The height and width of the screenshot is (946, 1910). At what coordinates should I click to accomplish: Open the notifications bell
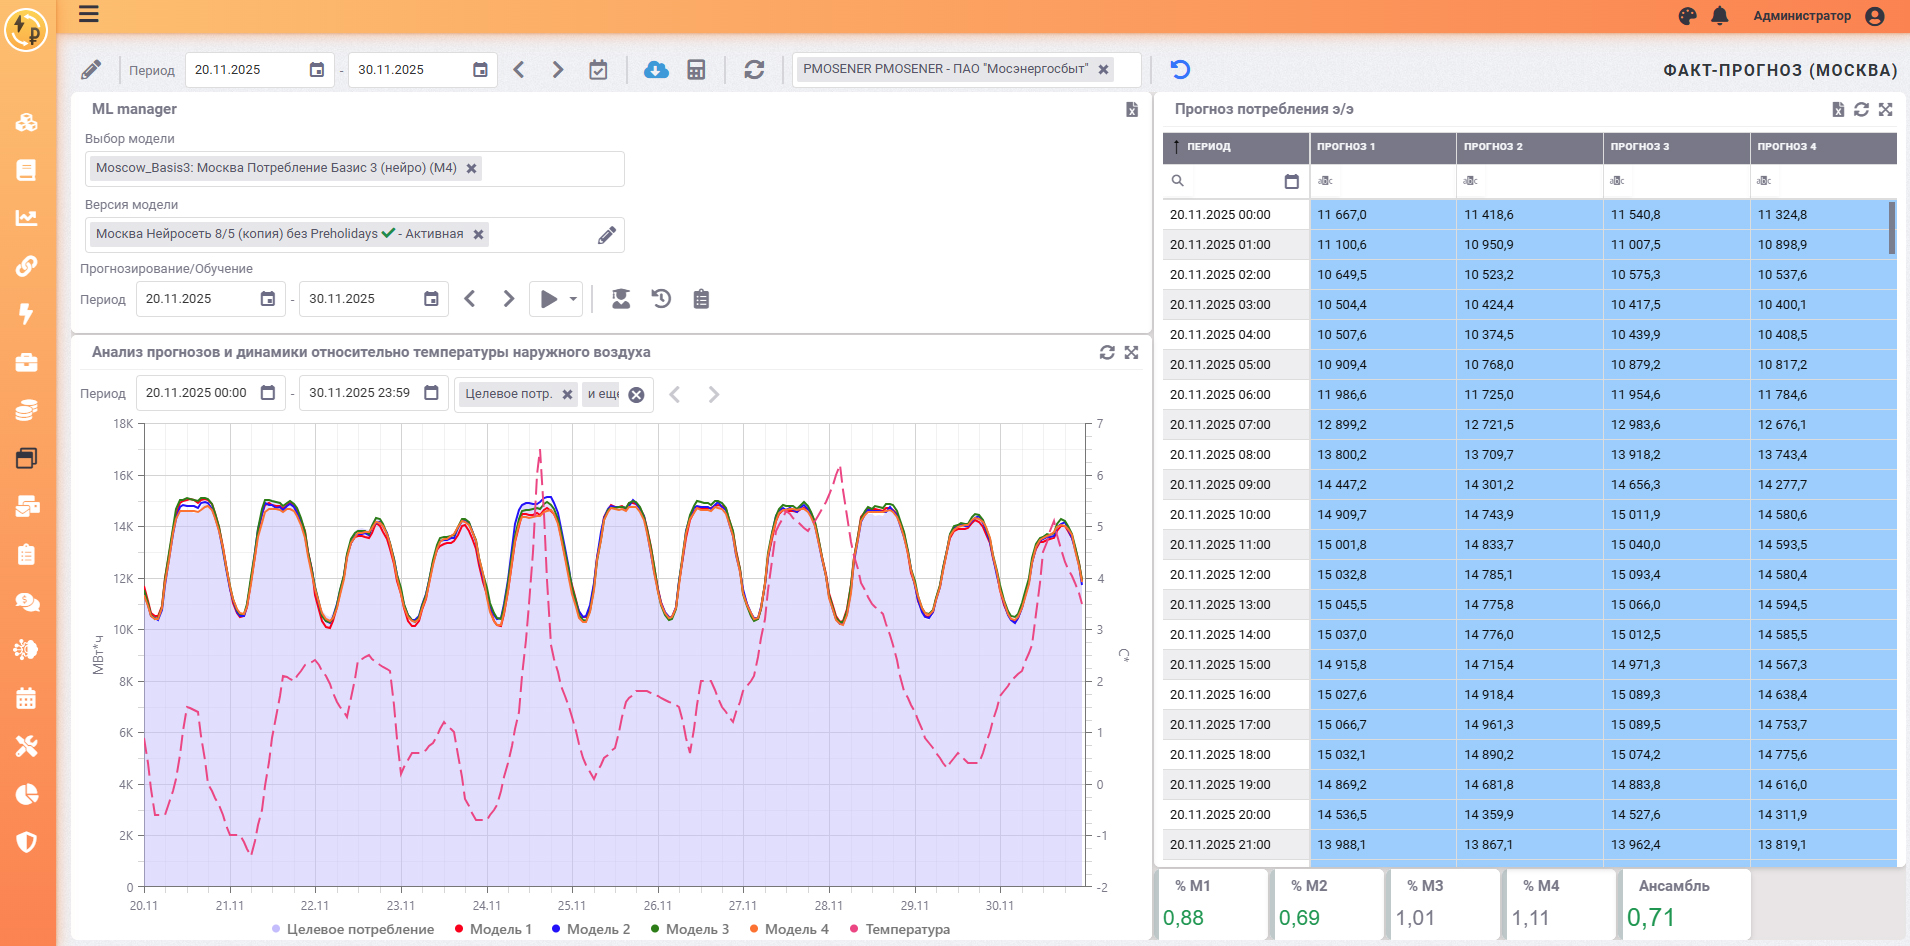(1720, 16)
